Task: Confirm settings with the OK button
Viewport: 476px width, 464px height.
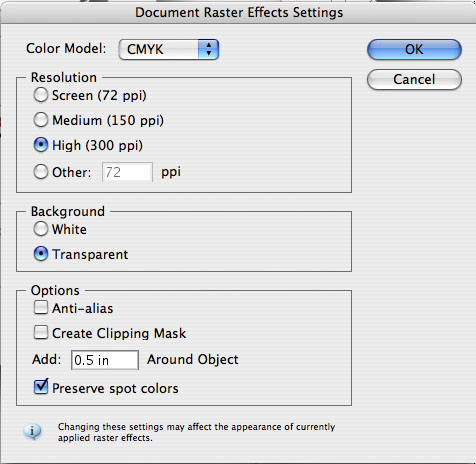Action: [414, 50]
